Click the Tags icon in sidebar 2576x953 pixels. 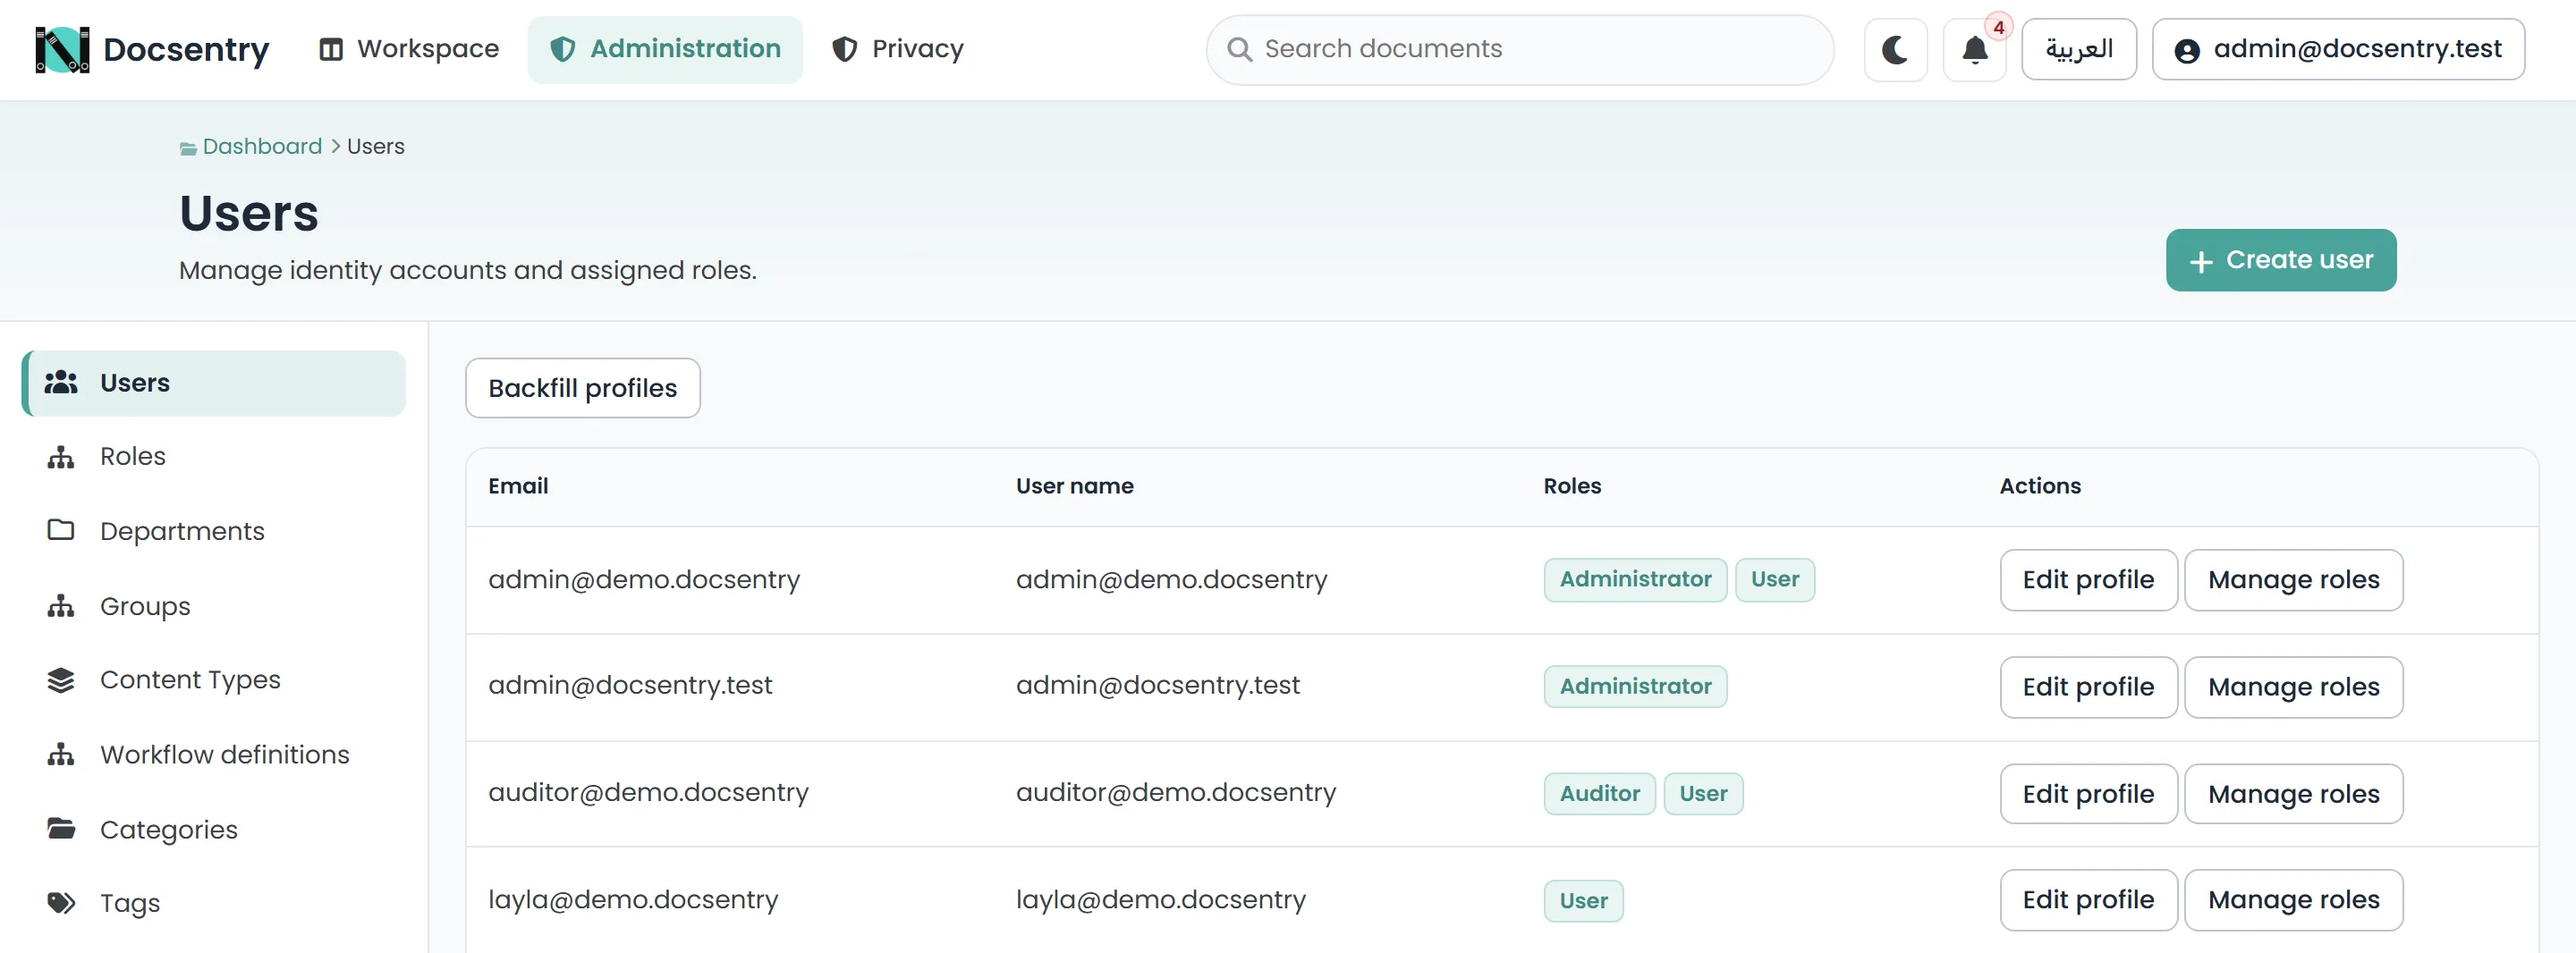[61, 903]
